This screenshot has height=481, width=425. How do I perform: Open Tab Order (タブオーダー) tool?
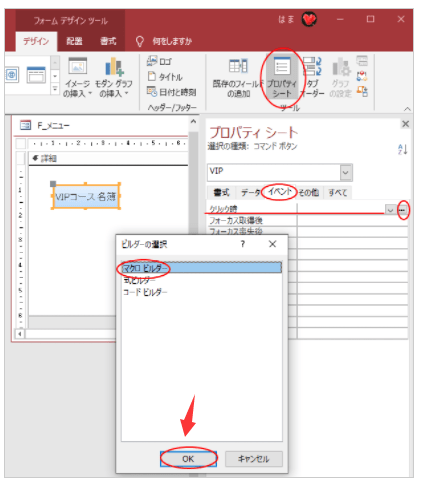(x=312, y=77)
